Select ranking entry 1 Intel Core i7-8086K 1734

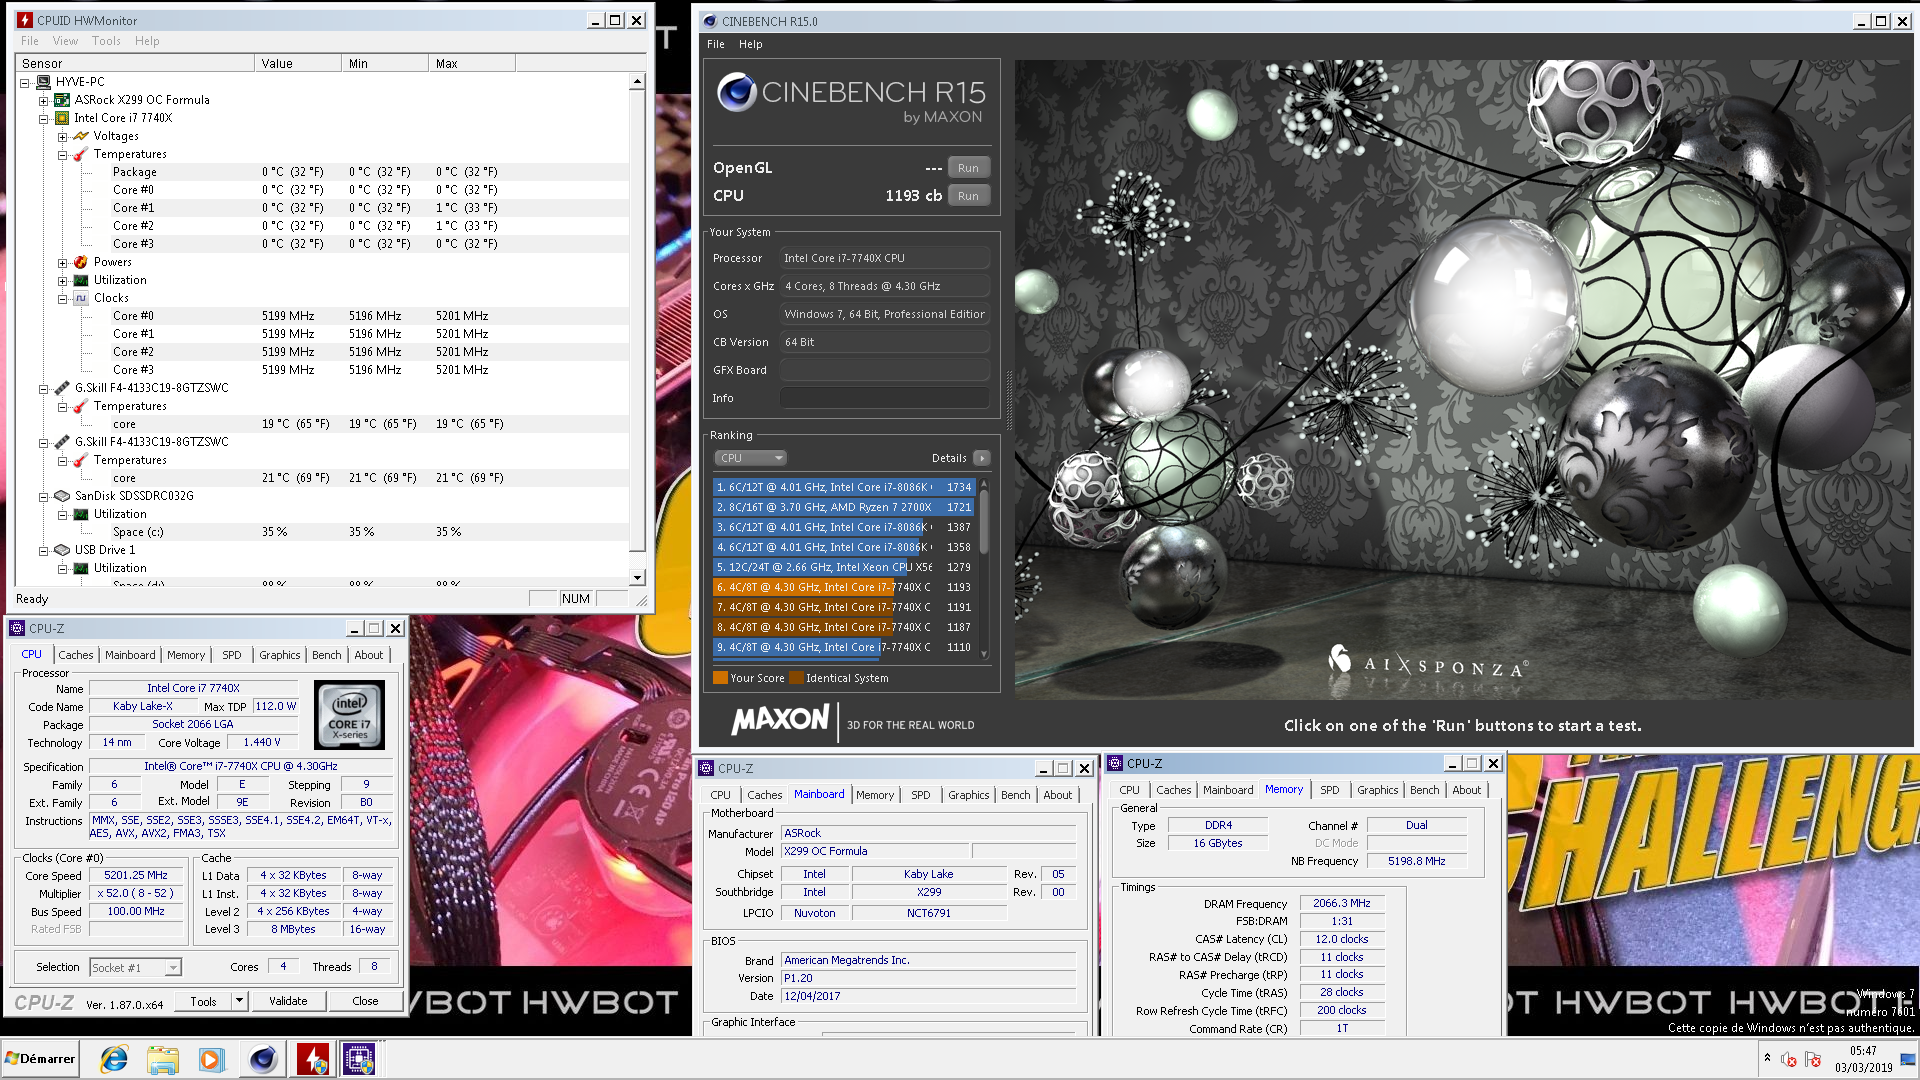click(x=844, y=487)
